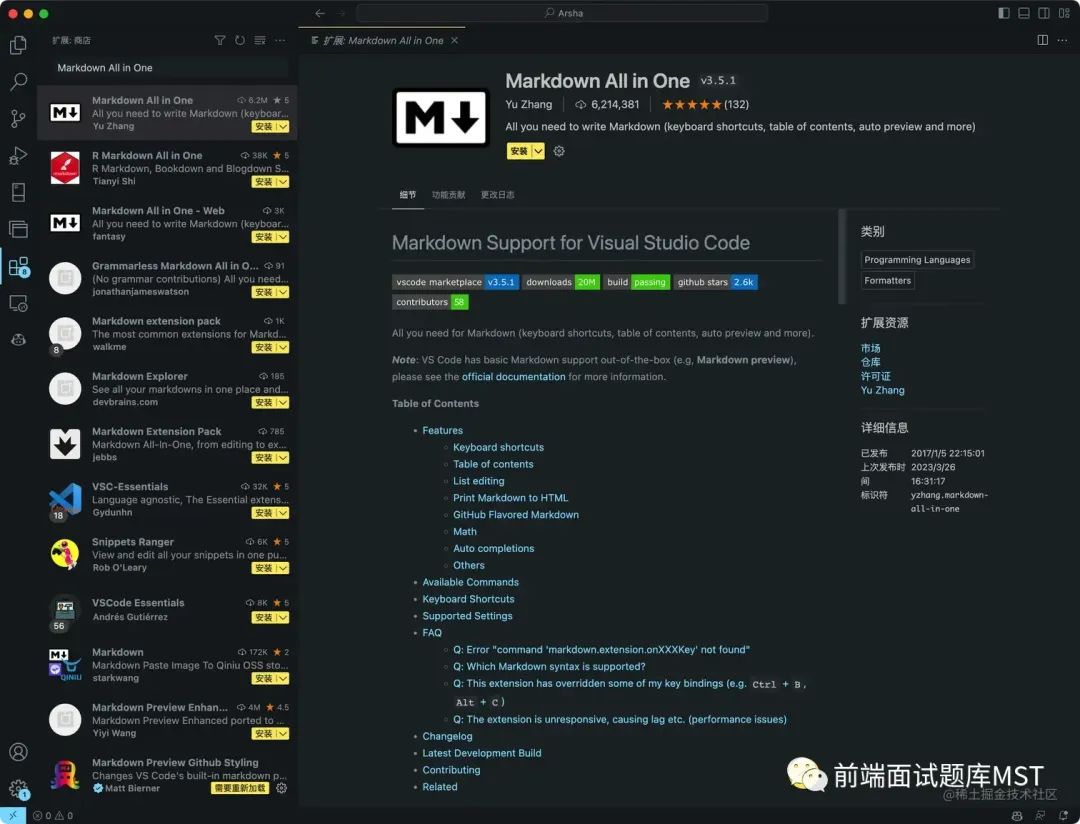Click the Yu Zhang publisher name
This screenshot has height=824, width=1080.
click(528, 104)
